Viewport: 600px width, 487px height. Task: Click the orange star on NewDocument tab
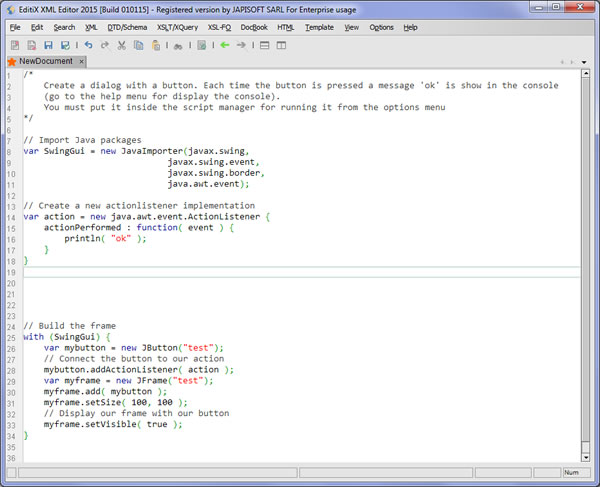(12, 62)
